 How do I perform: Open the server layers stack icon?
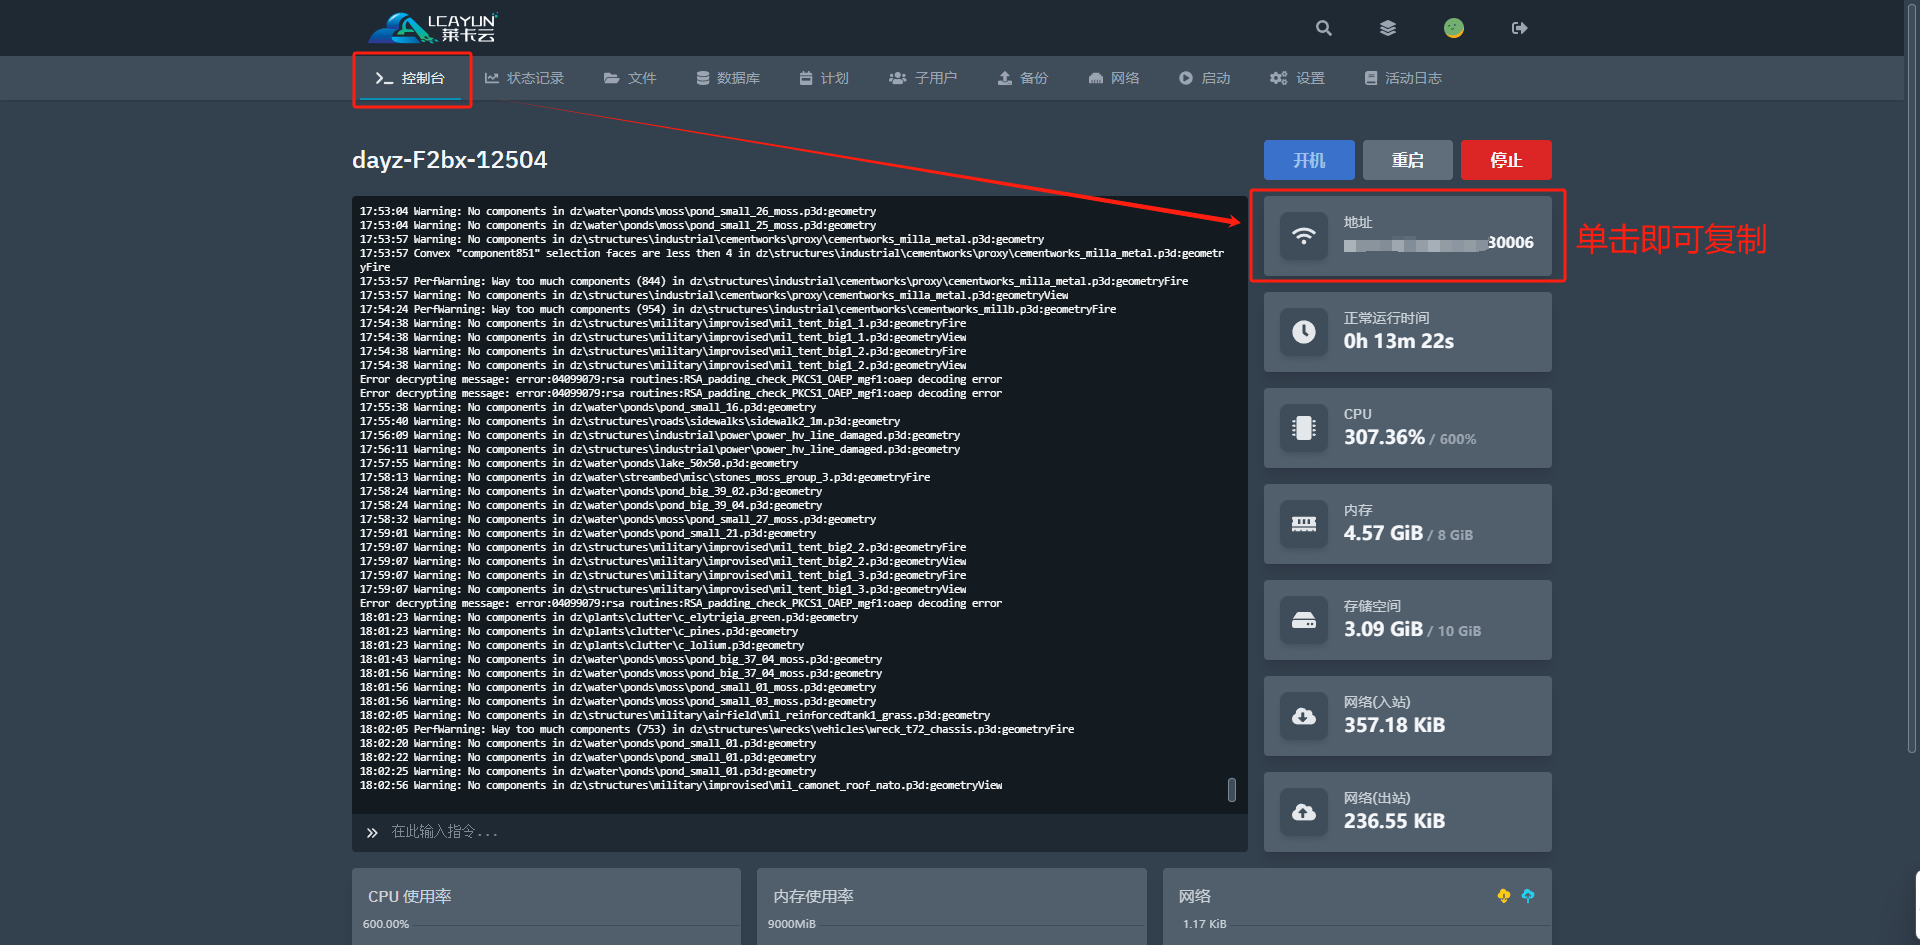pyautogui.click(x=1387, y=28)
